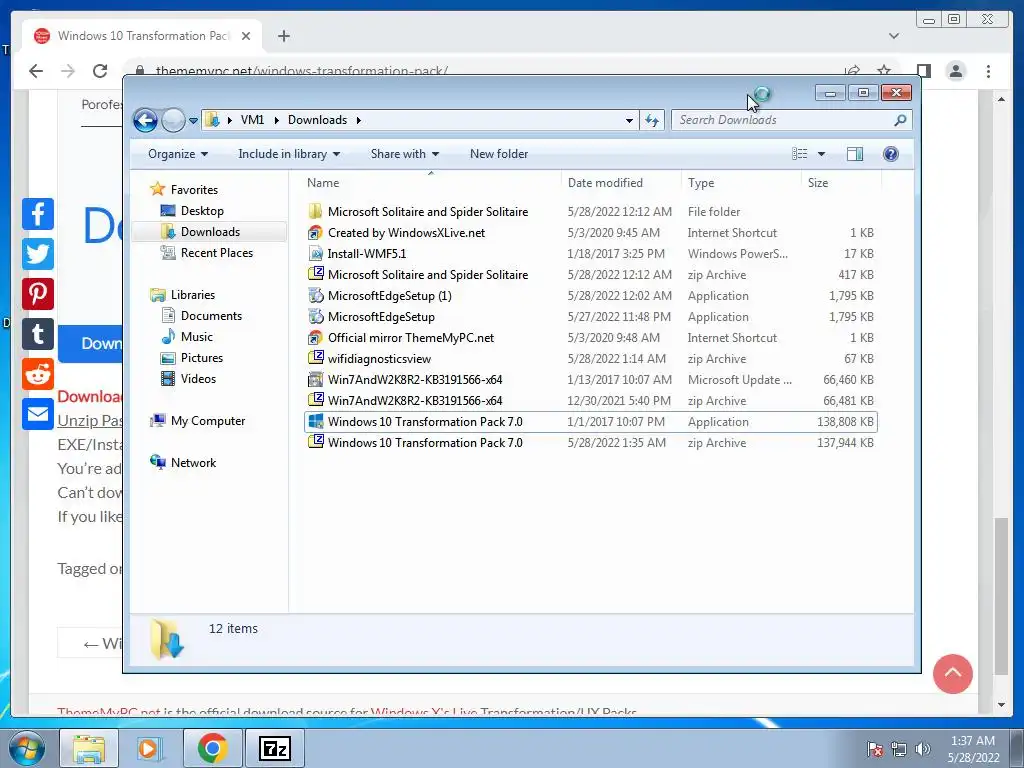1024x768 pixels.
Task: Open Explorer Help question mark icon
Action: point(890,154)
